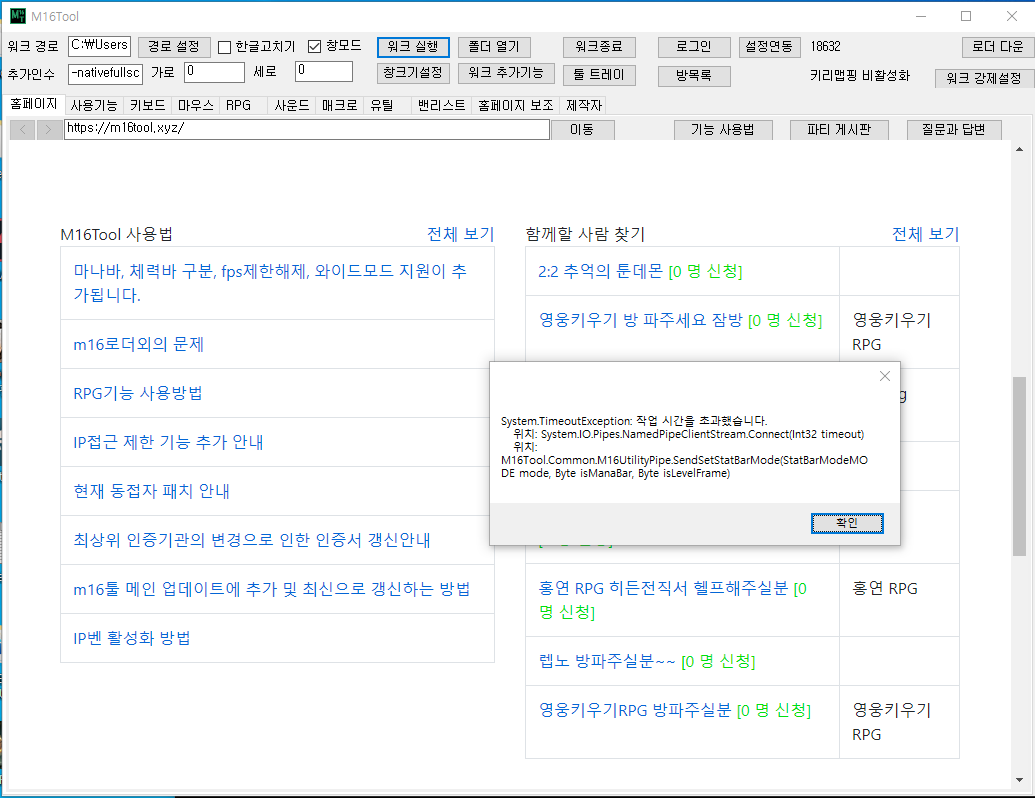Click 전체 보기 next to 함께할 사람 찾기
Screen dimensions: 1035x798
coord(925,234)
